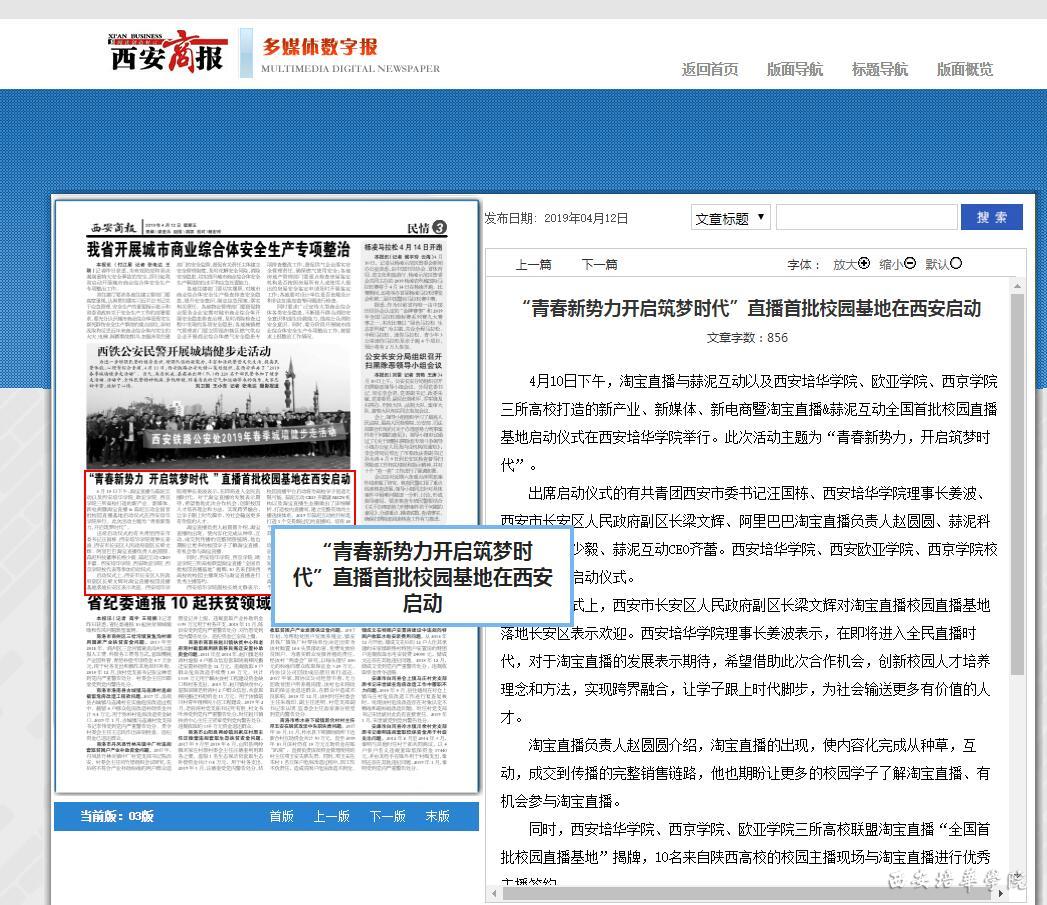Go to next article 下一篇
This screenshot has height=905, width=1047.
[599, 265]
